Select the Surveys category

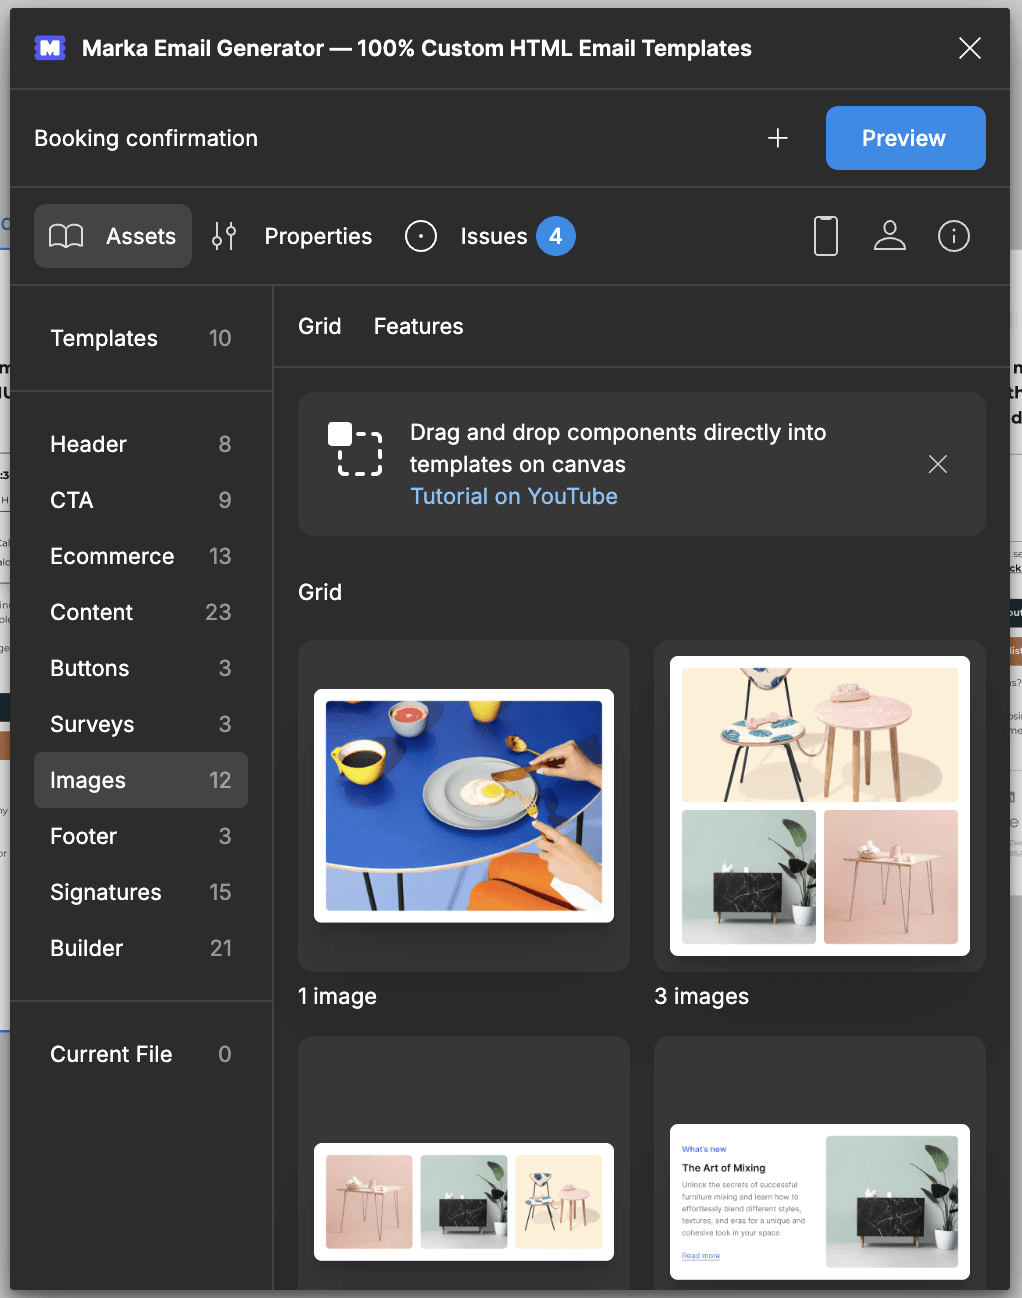(141, 724)
